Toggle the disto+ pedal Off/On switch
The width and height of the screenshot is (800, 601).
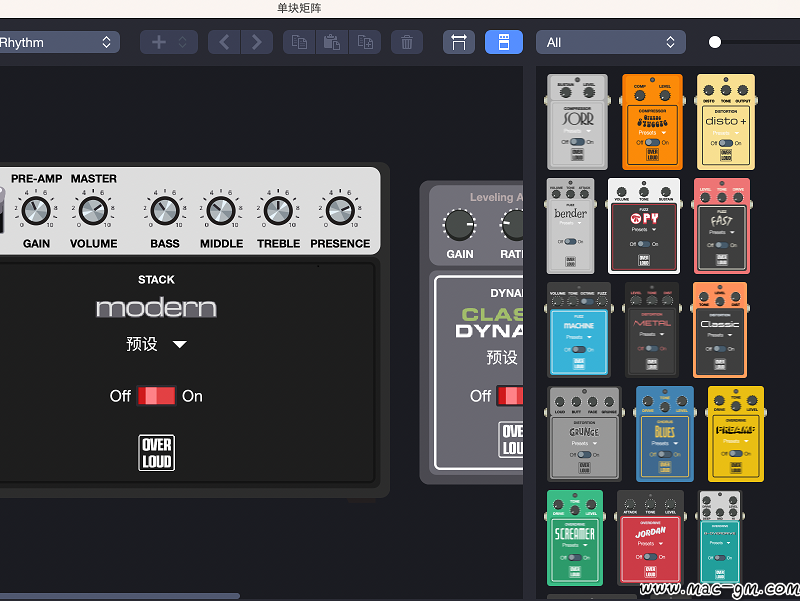pyautogui.click(x=726, y=143)
